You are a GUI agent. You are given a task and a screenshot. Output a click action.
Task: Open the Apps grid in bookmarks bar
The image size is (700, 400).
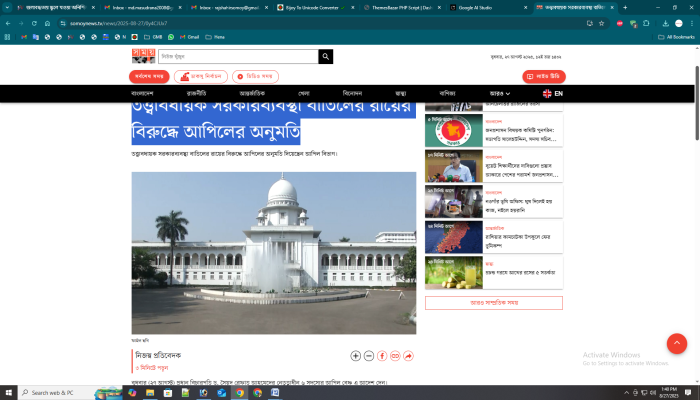tap(7, 37)
